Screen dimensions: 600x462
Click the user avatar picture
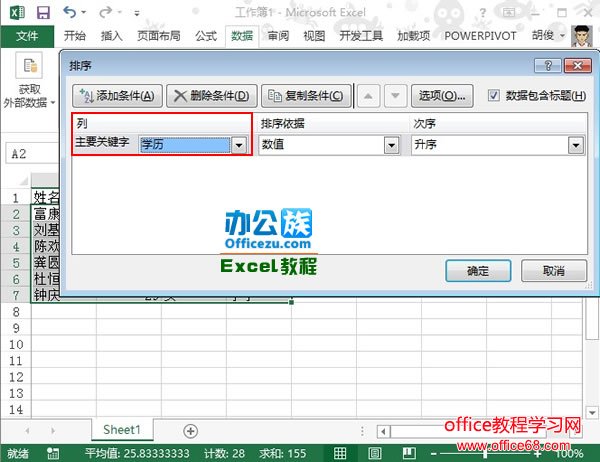(x=582, y=36)
